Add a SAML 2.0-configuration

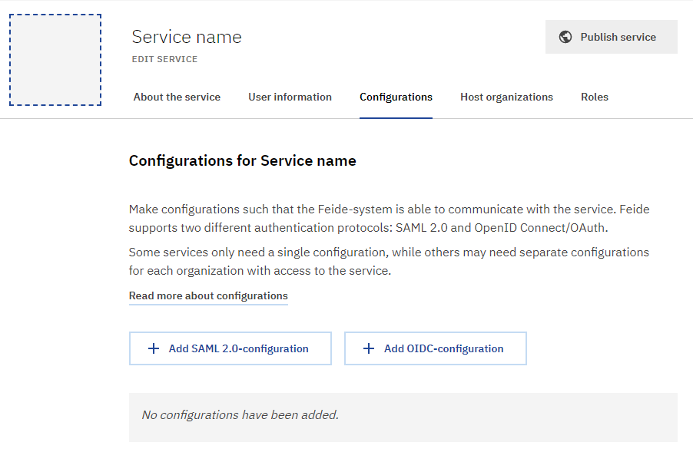click(x=230, y=348)
